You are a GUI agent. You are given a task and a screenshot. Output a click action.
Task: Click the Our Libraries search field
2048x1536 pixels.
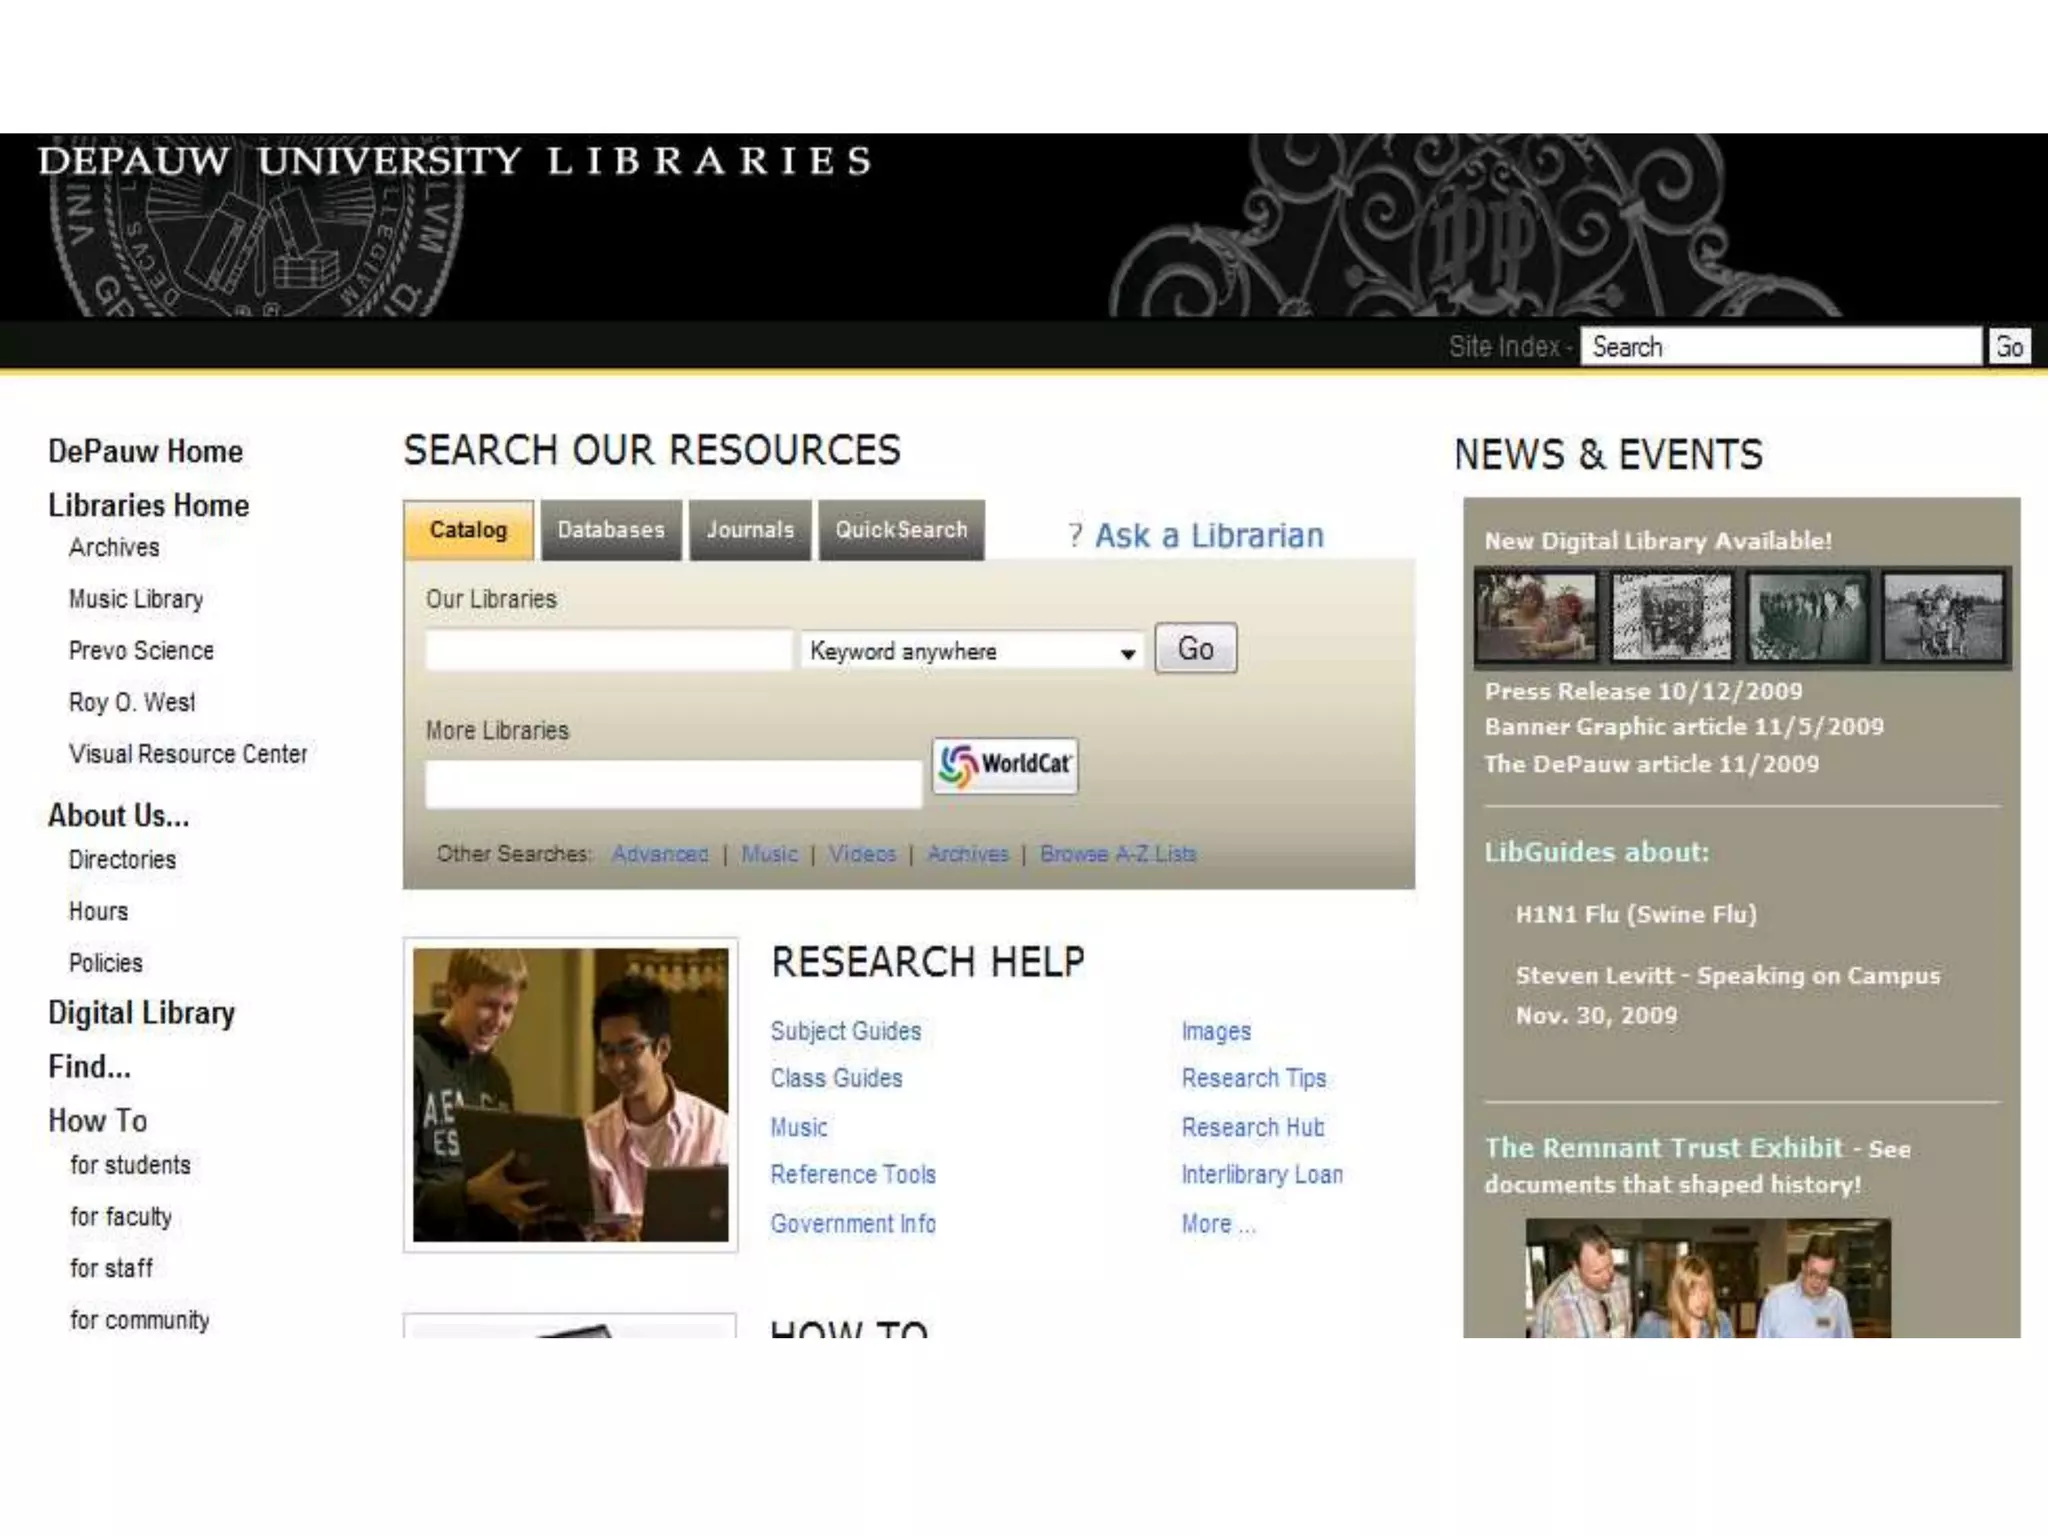tap(608, 651)
